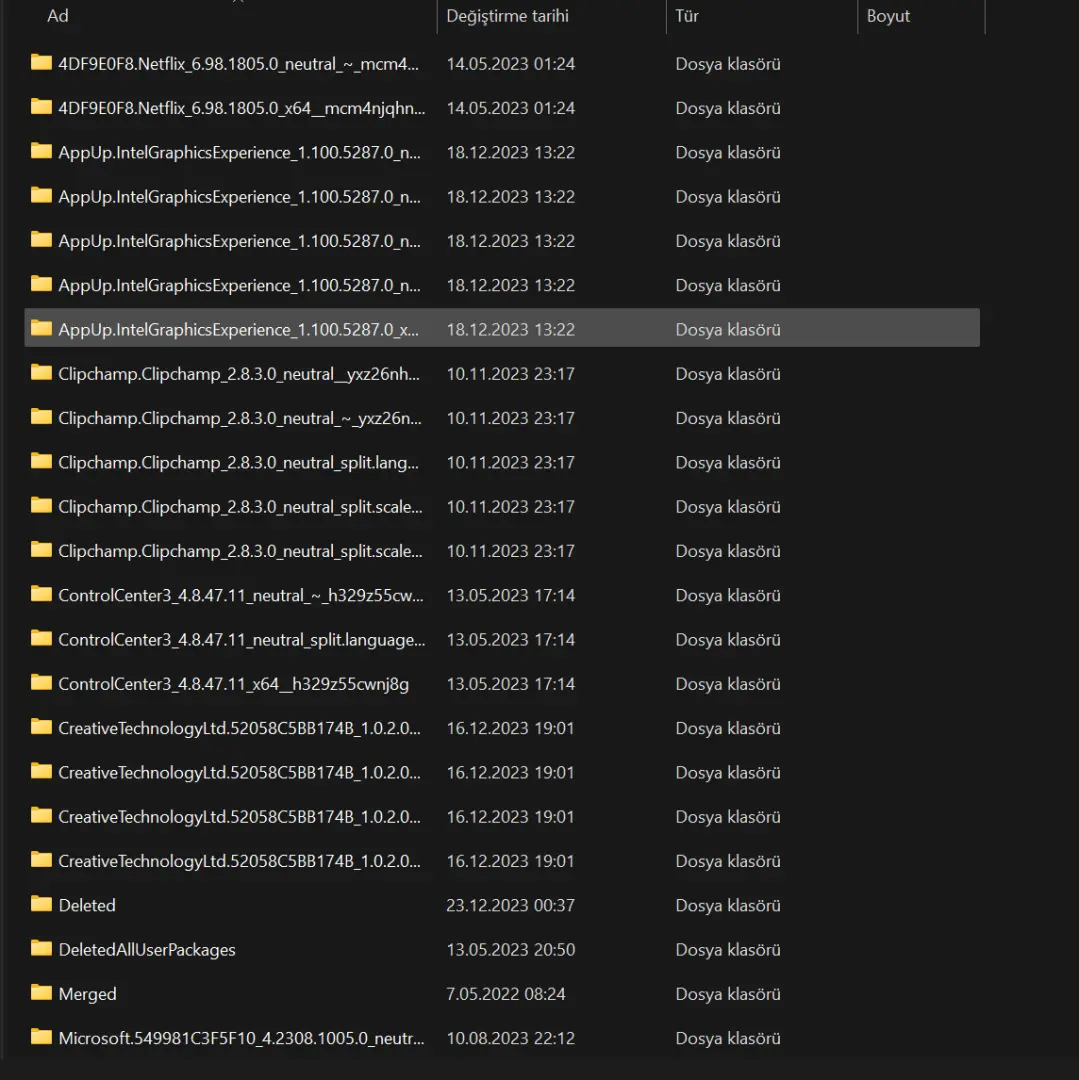The width and height of the screenshot is (1079, 1080).
Task: Select 4DF9E0F8.Netflix_6.98.1805.0_x64__mcm4njqhn... folder name
Action: tap(242, 108)
